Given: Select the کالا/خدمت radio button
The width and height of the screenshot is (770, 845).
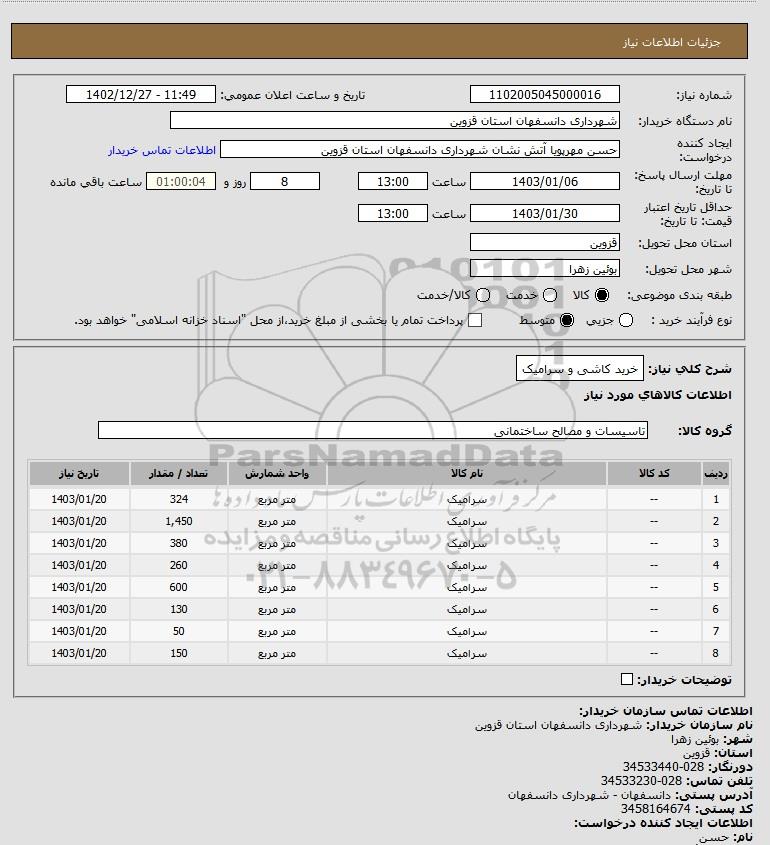Looking at the screenshot, I should 483,295.
